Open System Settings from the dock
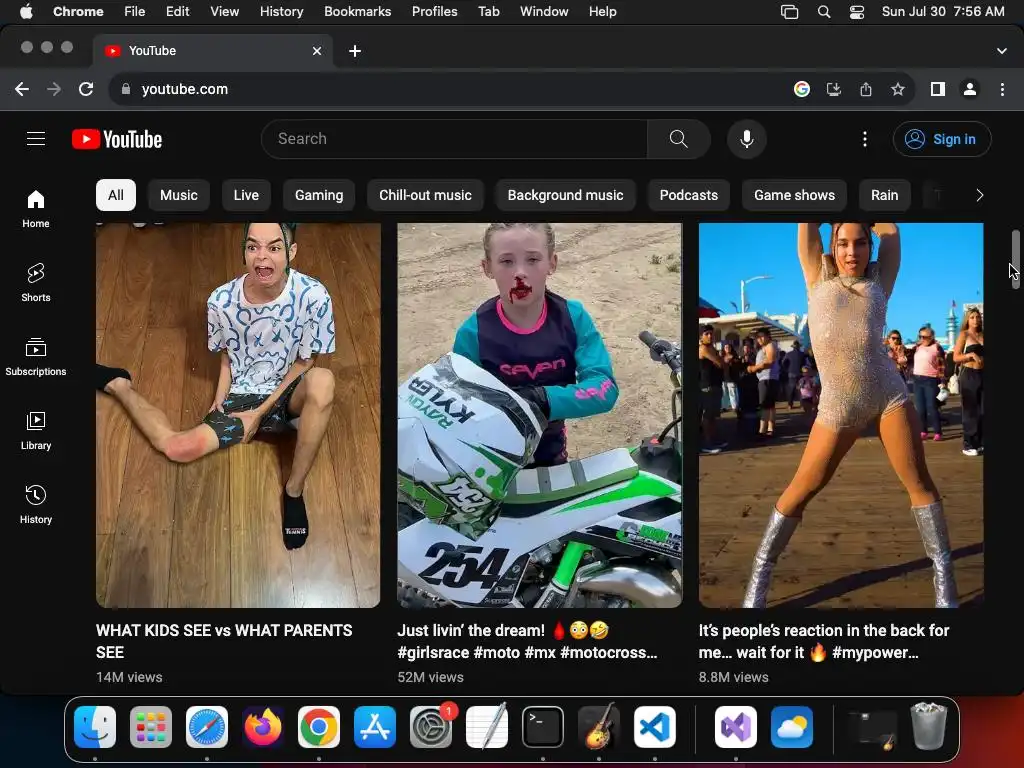The height and width of the screenshot is (768, 1024). [x=431, y=727]
